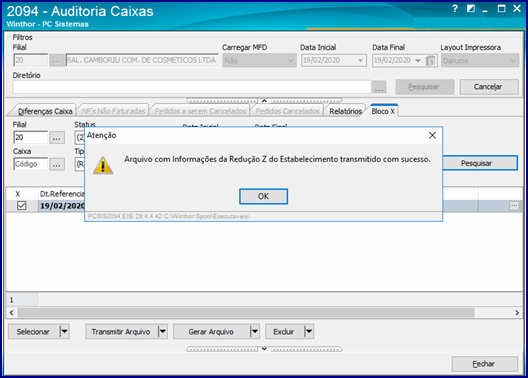The image size is (528, 378).
Task: Click the Dt.Referencia column header
Action: (x=62, y=194)
